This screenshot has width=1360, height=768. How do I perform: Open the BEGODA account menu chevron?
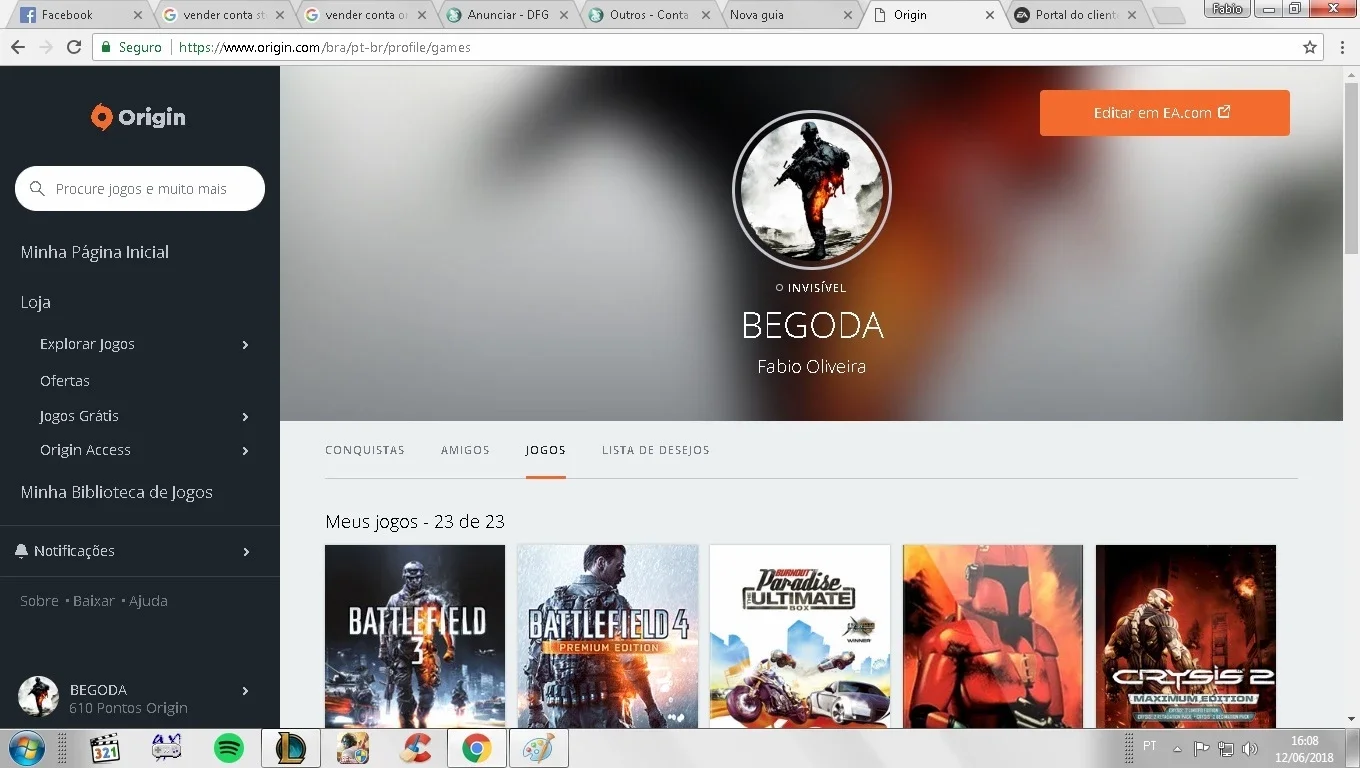(x=245, y=691)
